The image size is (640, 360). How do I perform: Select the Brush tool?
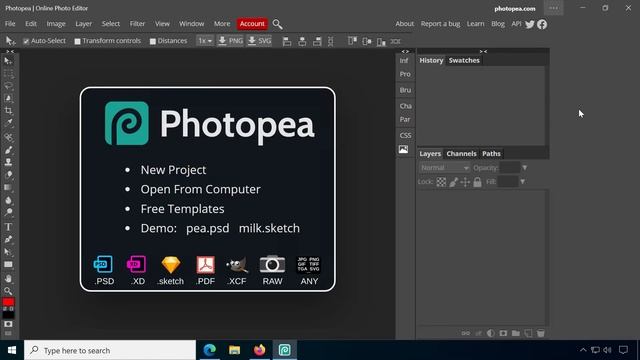[x=8, y=150]
